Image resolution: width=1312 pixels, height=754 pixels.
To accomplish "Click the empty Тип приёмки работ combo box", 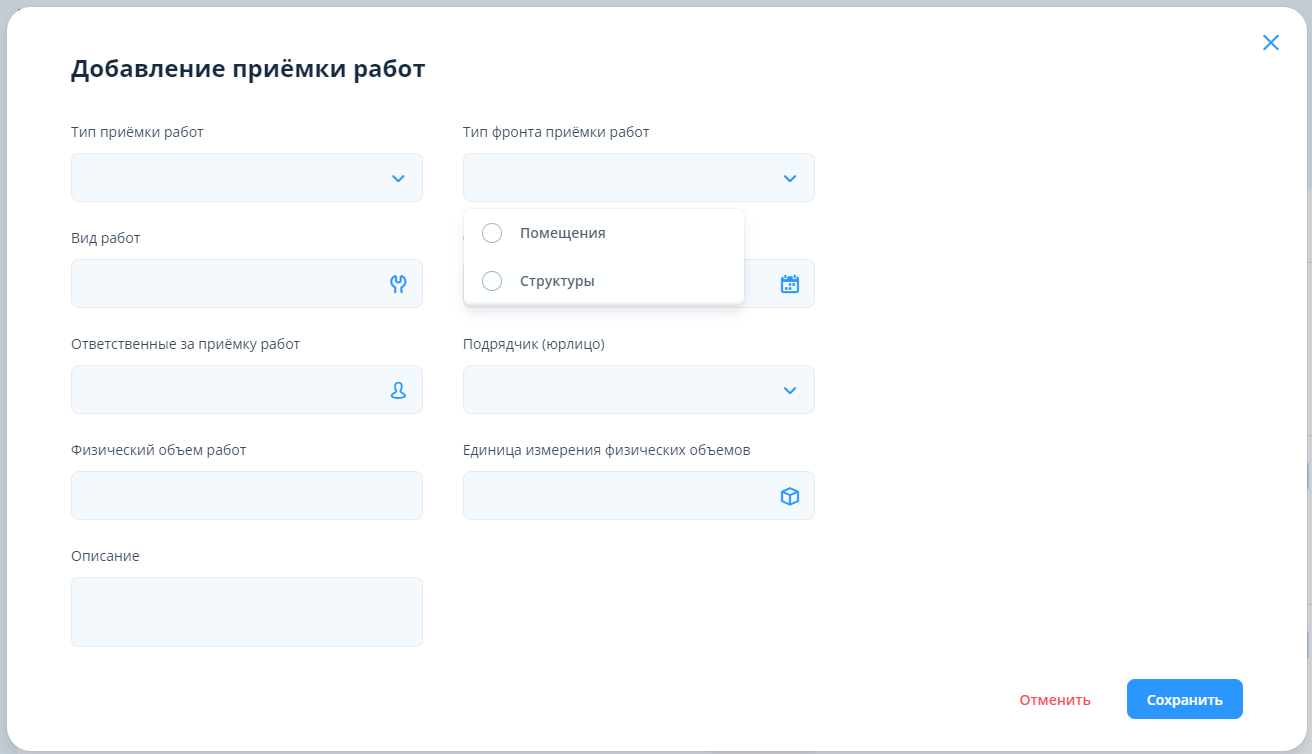I will 225,178.
